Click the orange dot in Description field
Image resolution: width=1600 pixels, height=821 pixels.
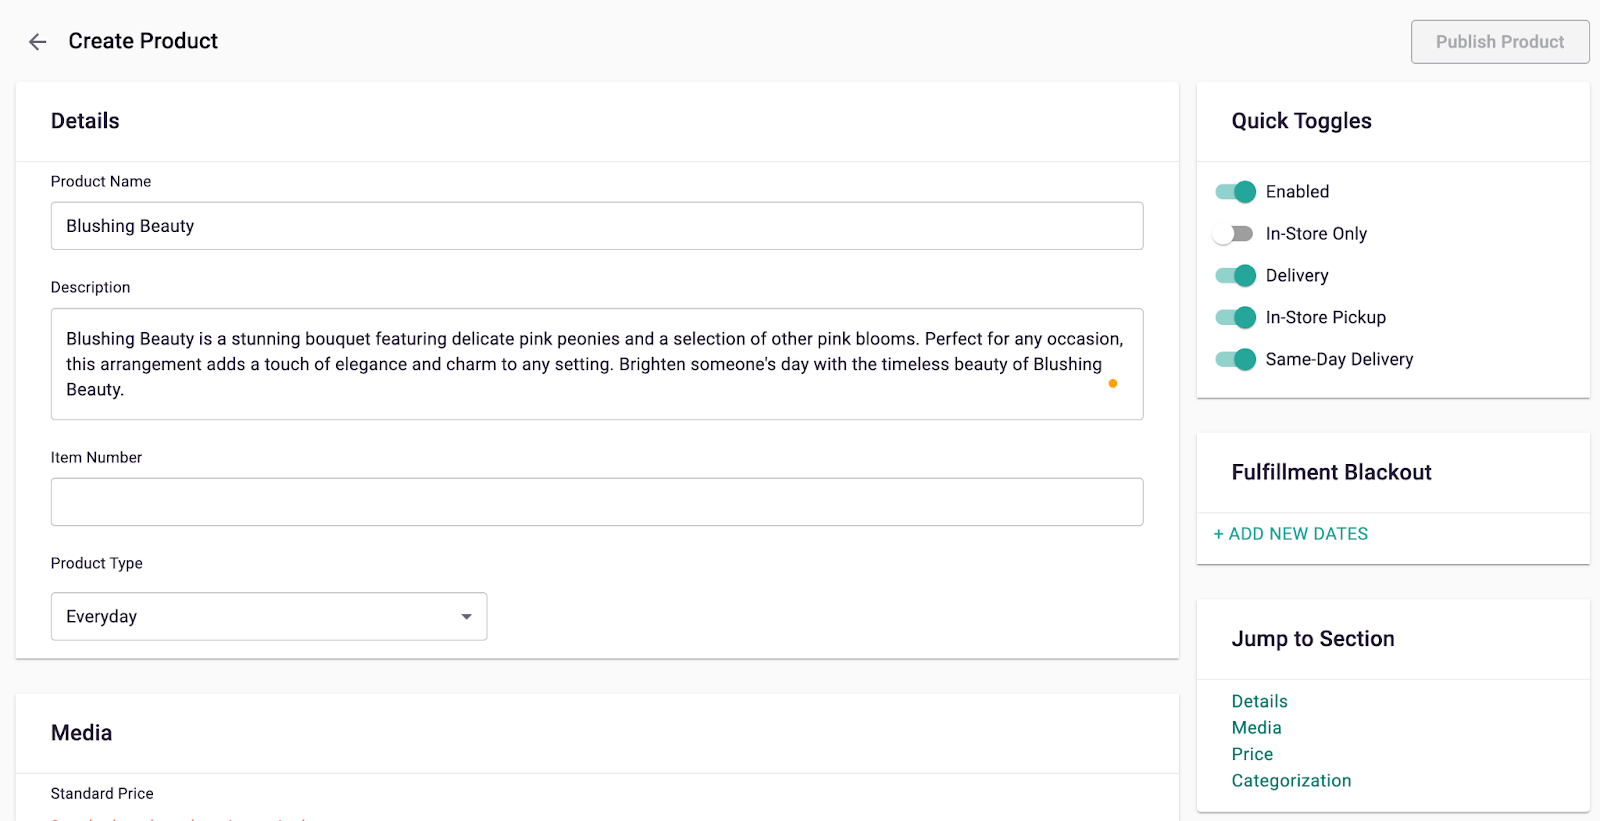[1112, 384]
